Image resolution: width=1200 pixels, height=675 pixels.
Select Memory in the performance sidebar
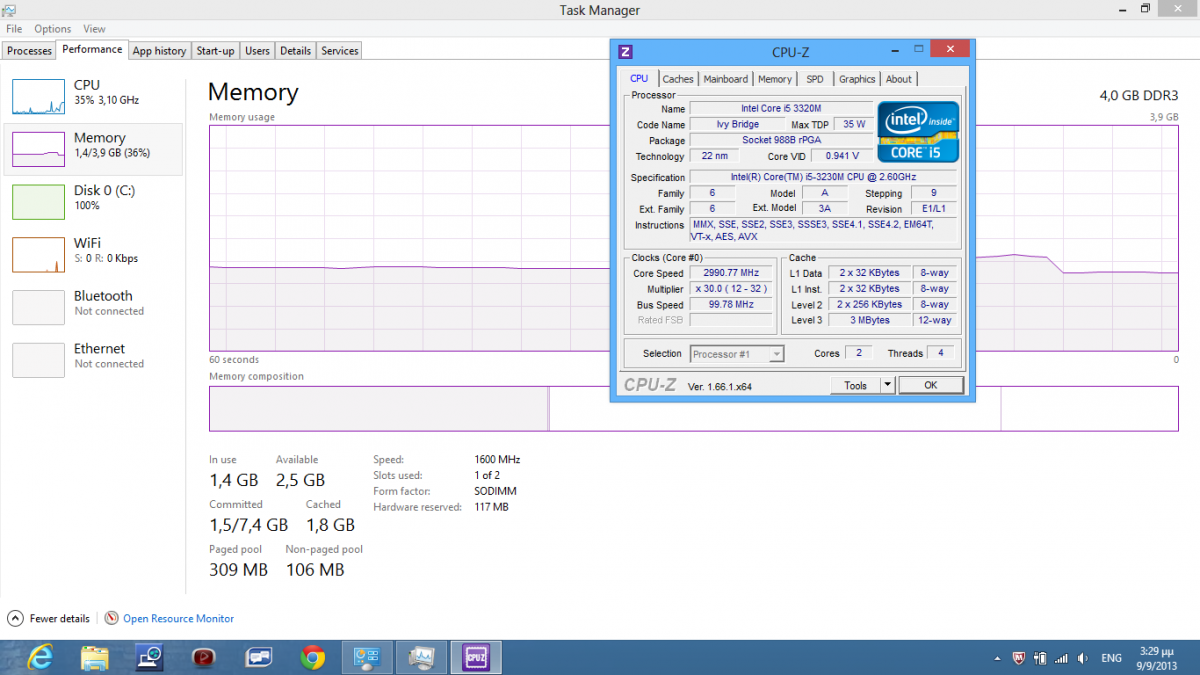(x=93, y=149)
